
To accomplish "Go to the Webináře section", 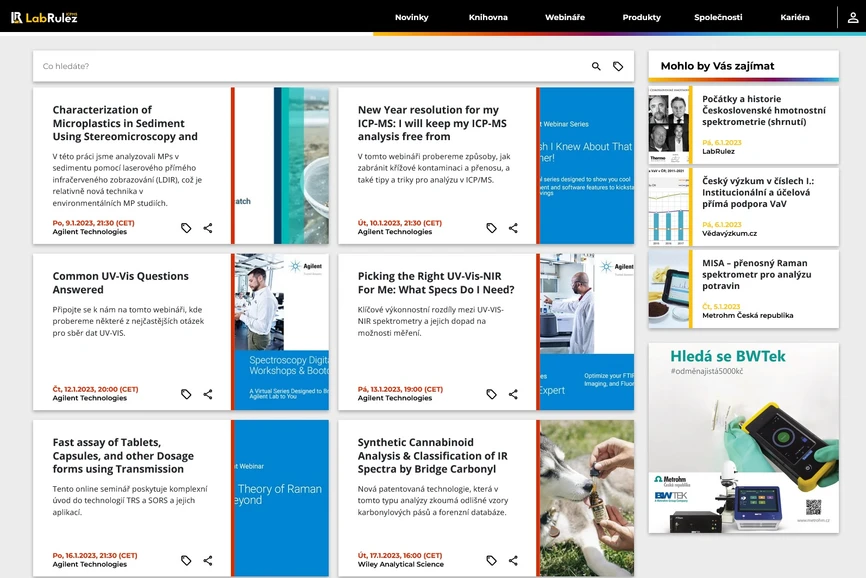I will click(565, 18).
